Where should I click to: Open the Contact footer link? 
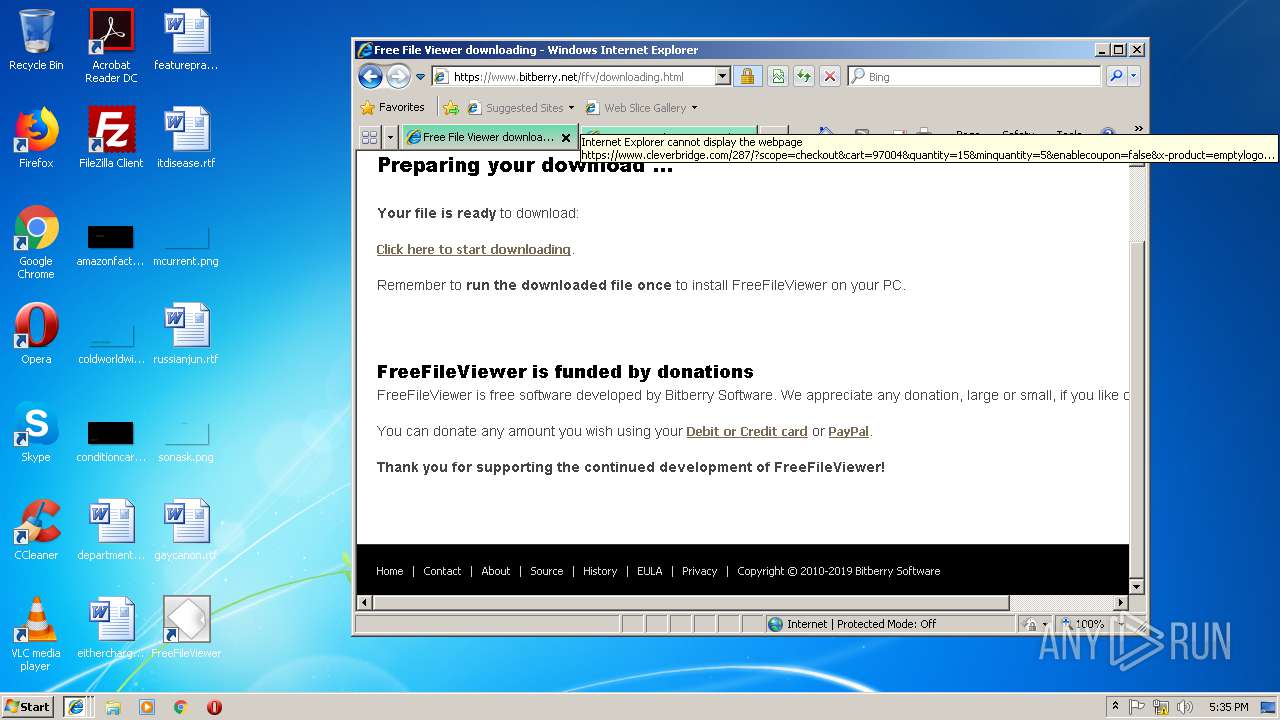[442, 571]
